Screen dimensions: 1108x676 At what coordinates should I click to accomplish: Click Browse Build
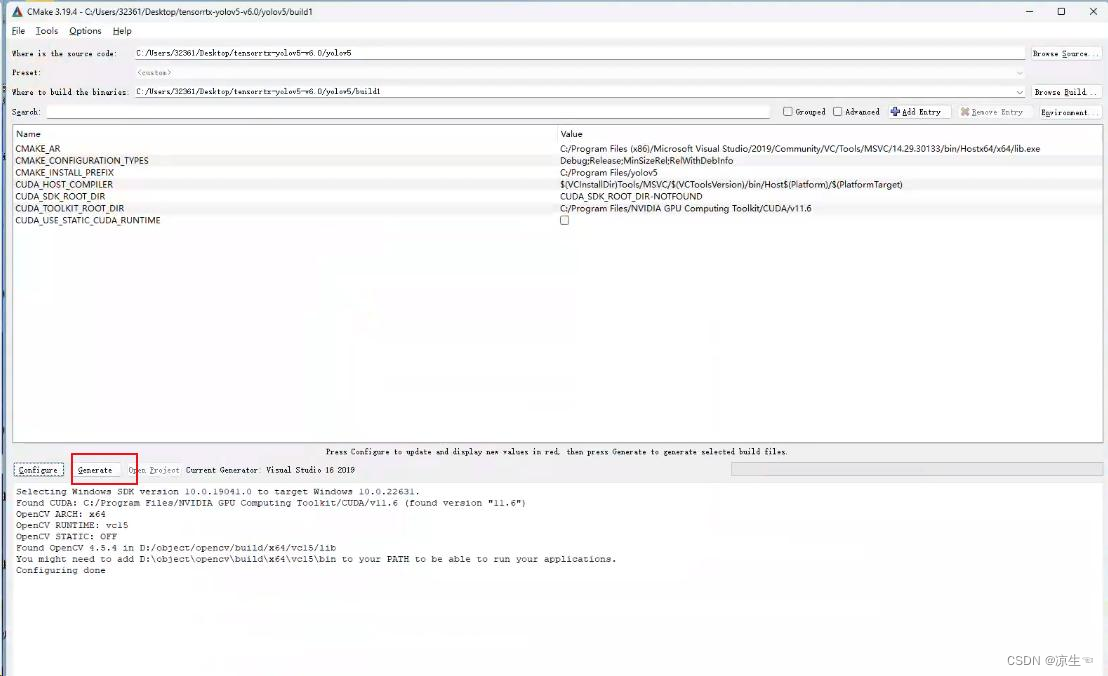pyautogui.click(x=1067, y=91)
